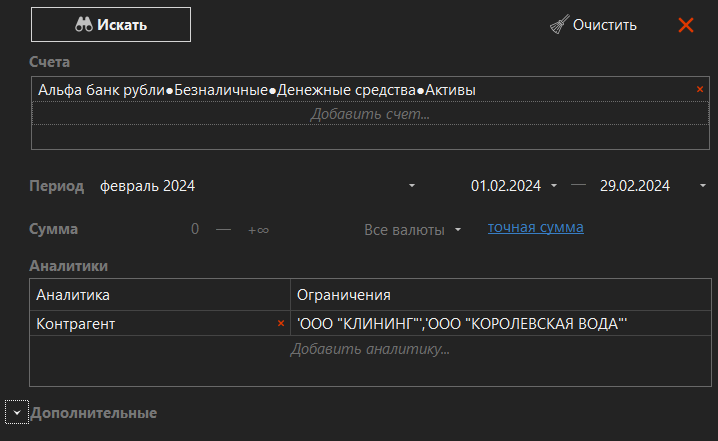The image size is (718, 441).
Task: Click Добавить аналитику placeholder
Action: 369,349
